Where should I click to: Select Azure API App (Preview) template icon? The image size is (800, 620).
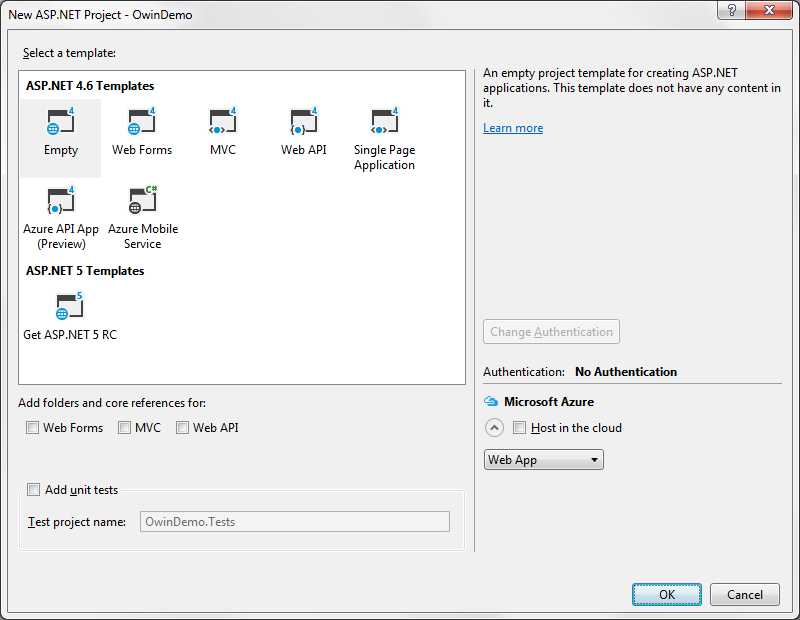pyautogui.click(x=61, y=200)
